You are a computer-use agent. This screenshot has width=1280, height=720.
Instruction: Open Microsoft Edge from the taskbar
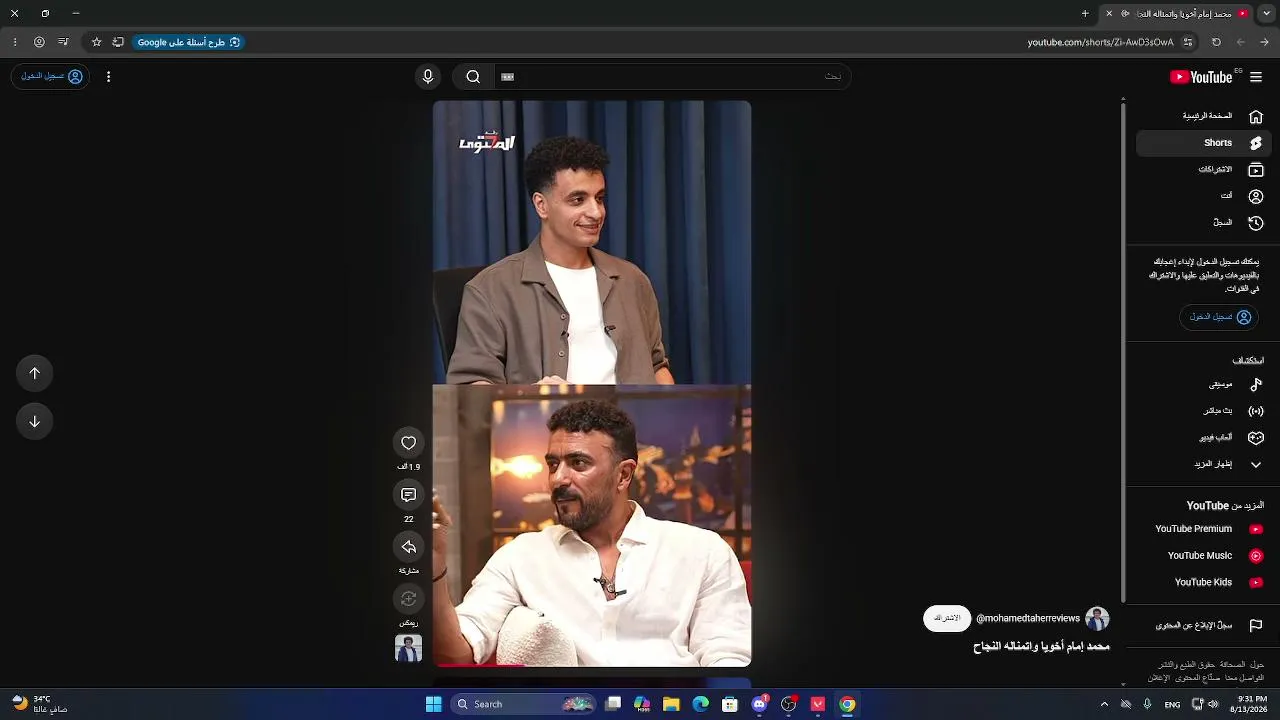701,704
